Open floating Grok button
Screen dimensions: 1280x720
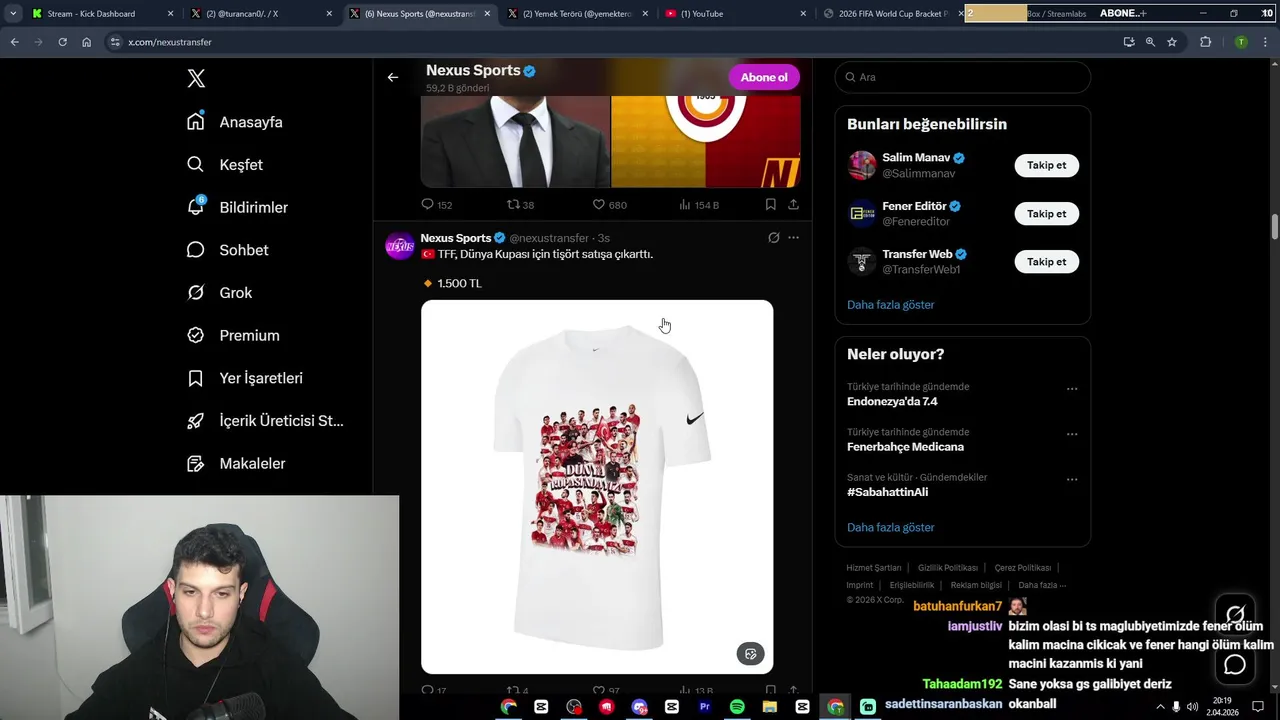[1235, 615]
